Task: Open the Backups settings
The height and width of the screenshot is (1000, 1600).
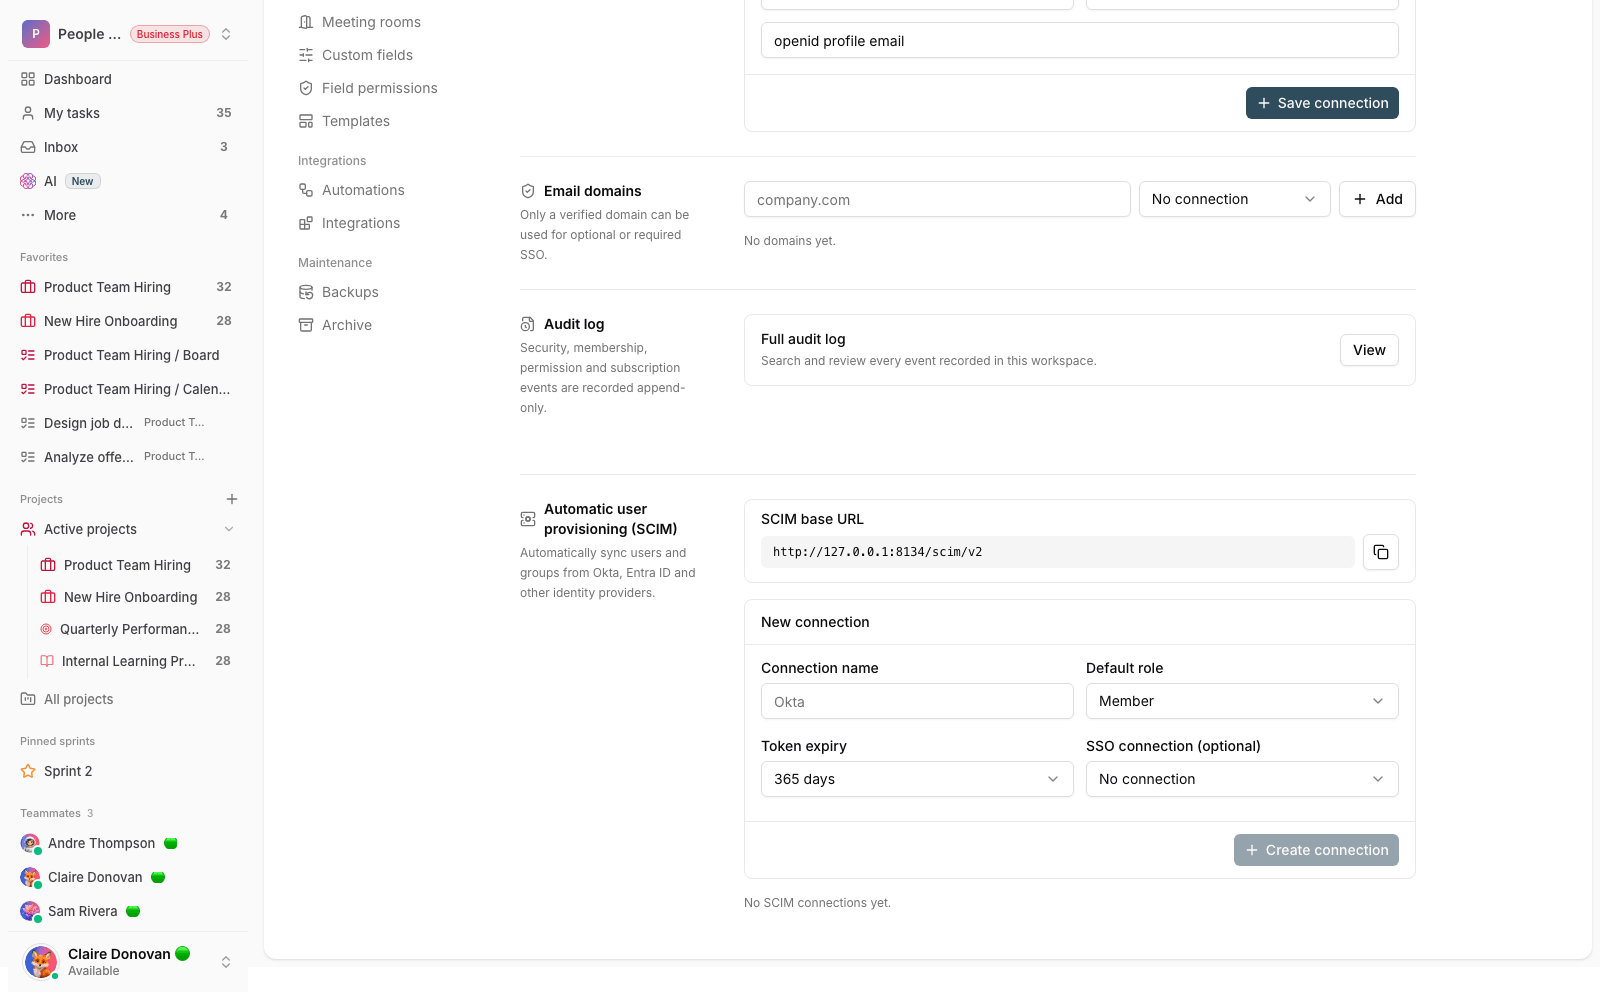Action: pyautogui.click(x=350, y=292)
